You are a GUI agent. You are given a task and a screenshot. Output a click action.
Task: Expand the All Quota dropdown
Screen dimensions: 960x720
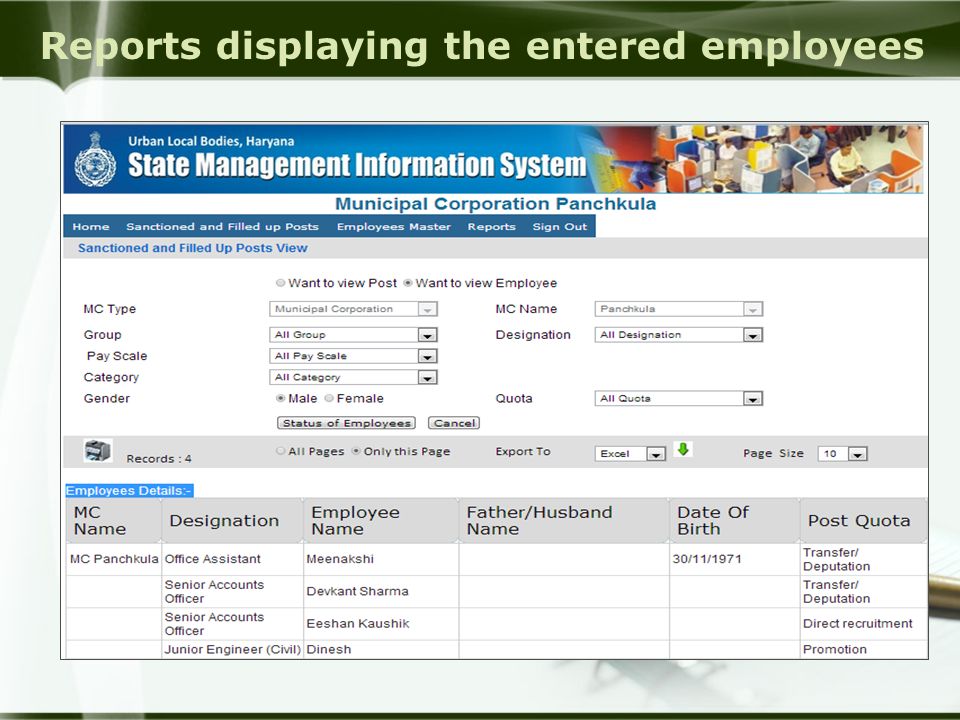click(x=678, y=399)
